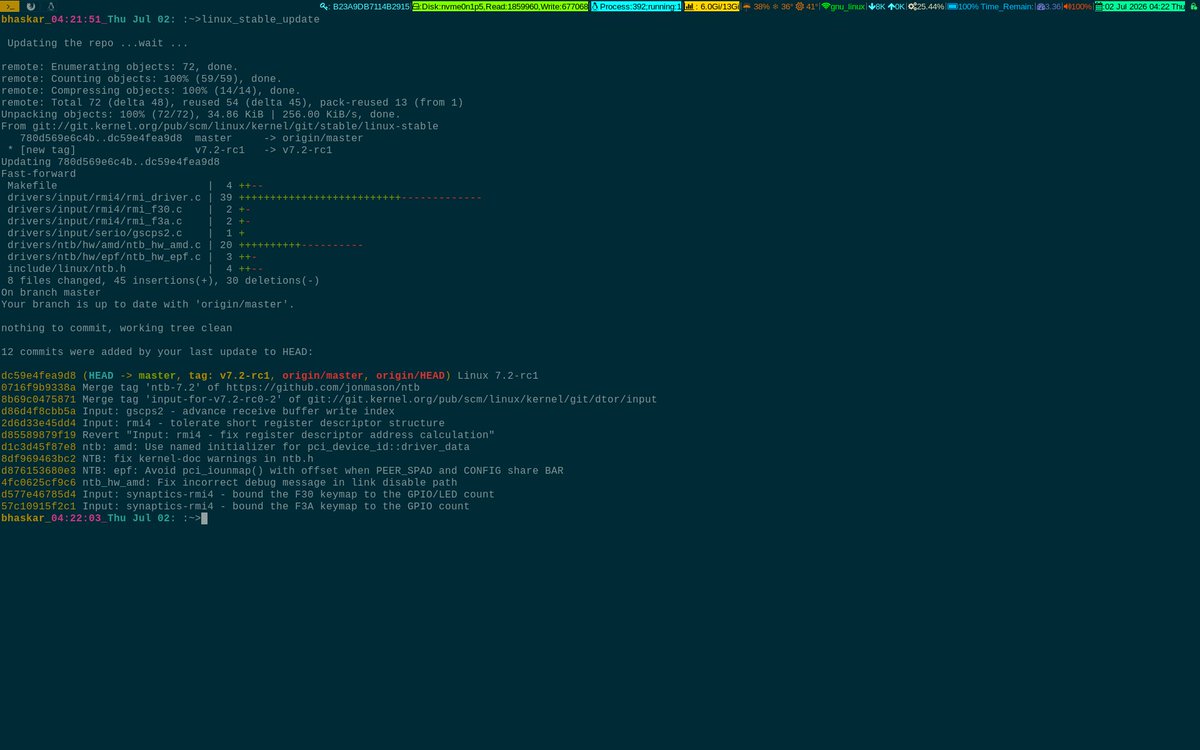This screenshot has width=1200, height=750.
Task: Click the 'Updating the repo ...wait ...' line
Action: tap(97, 43)
